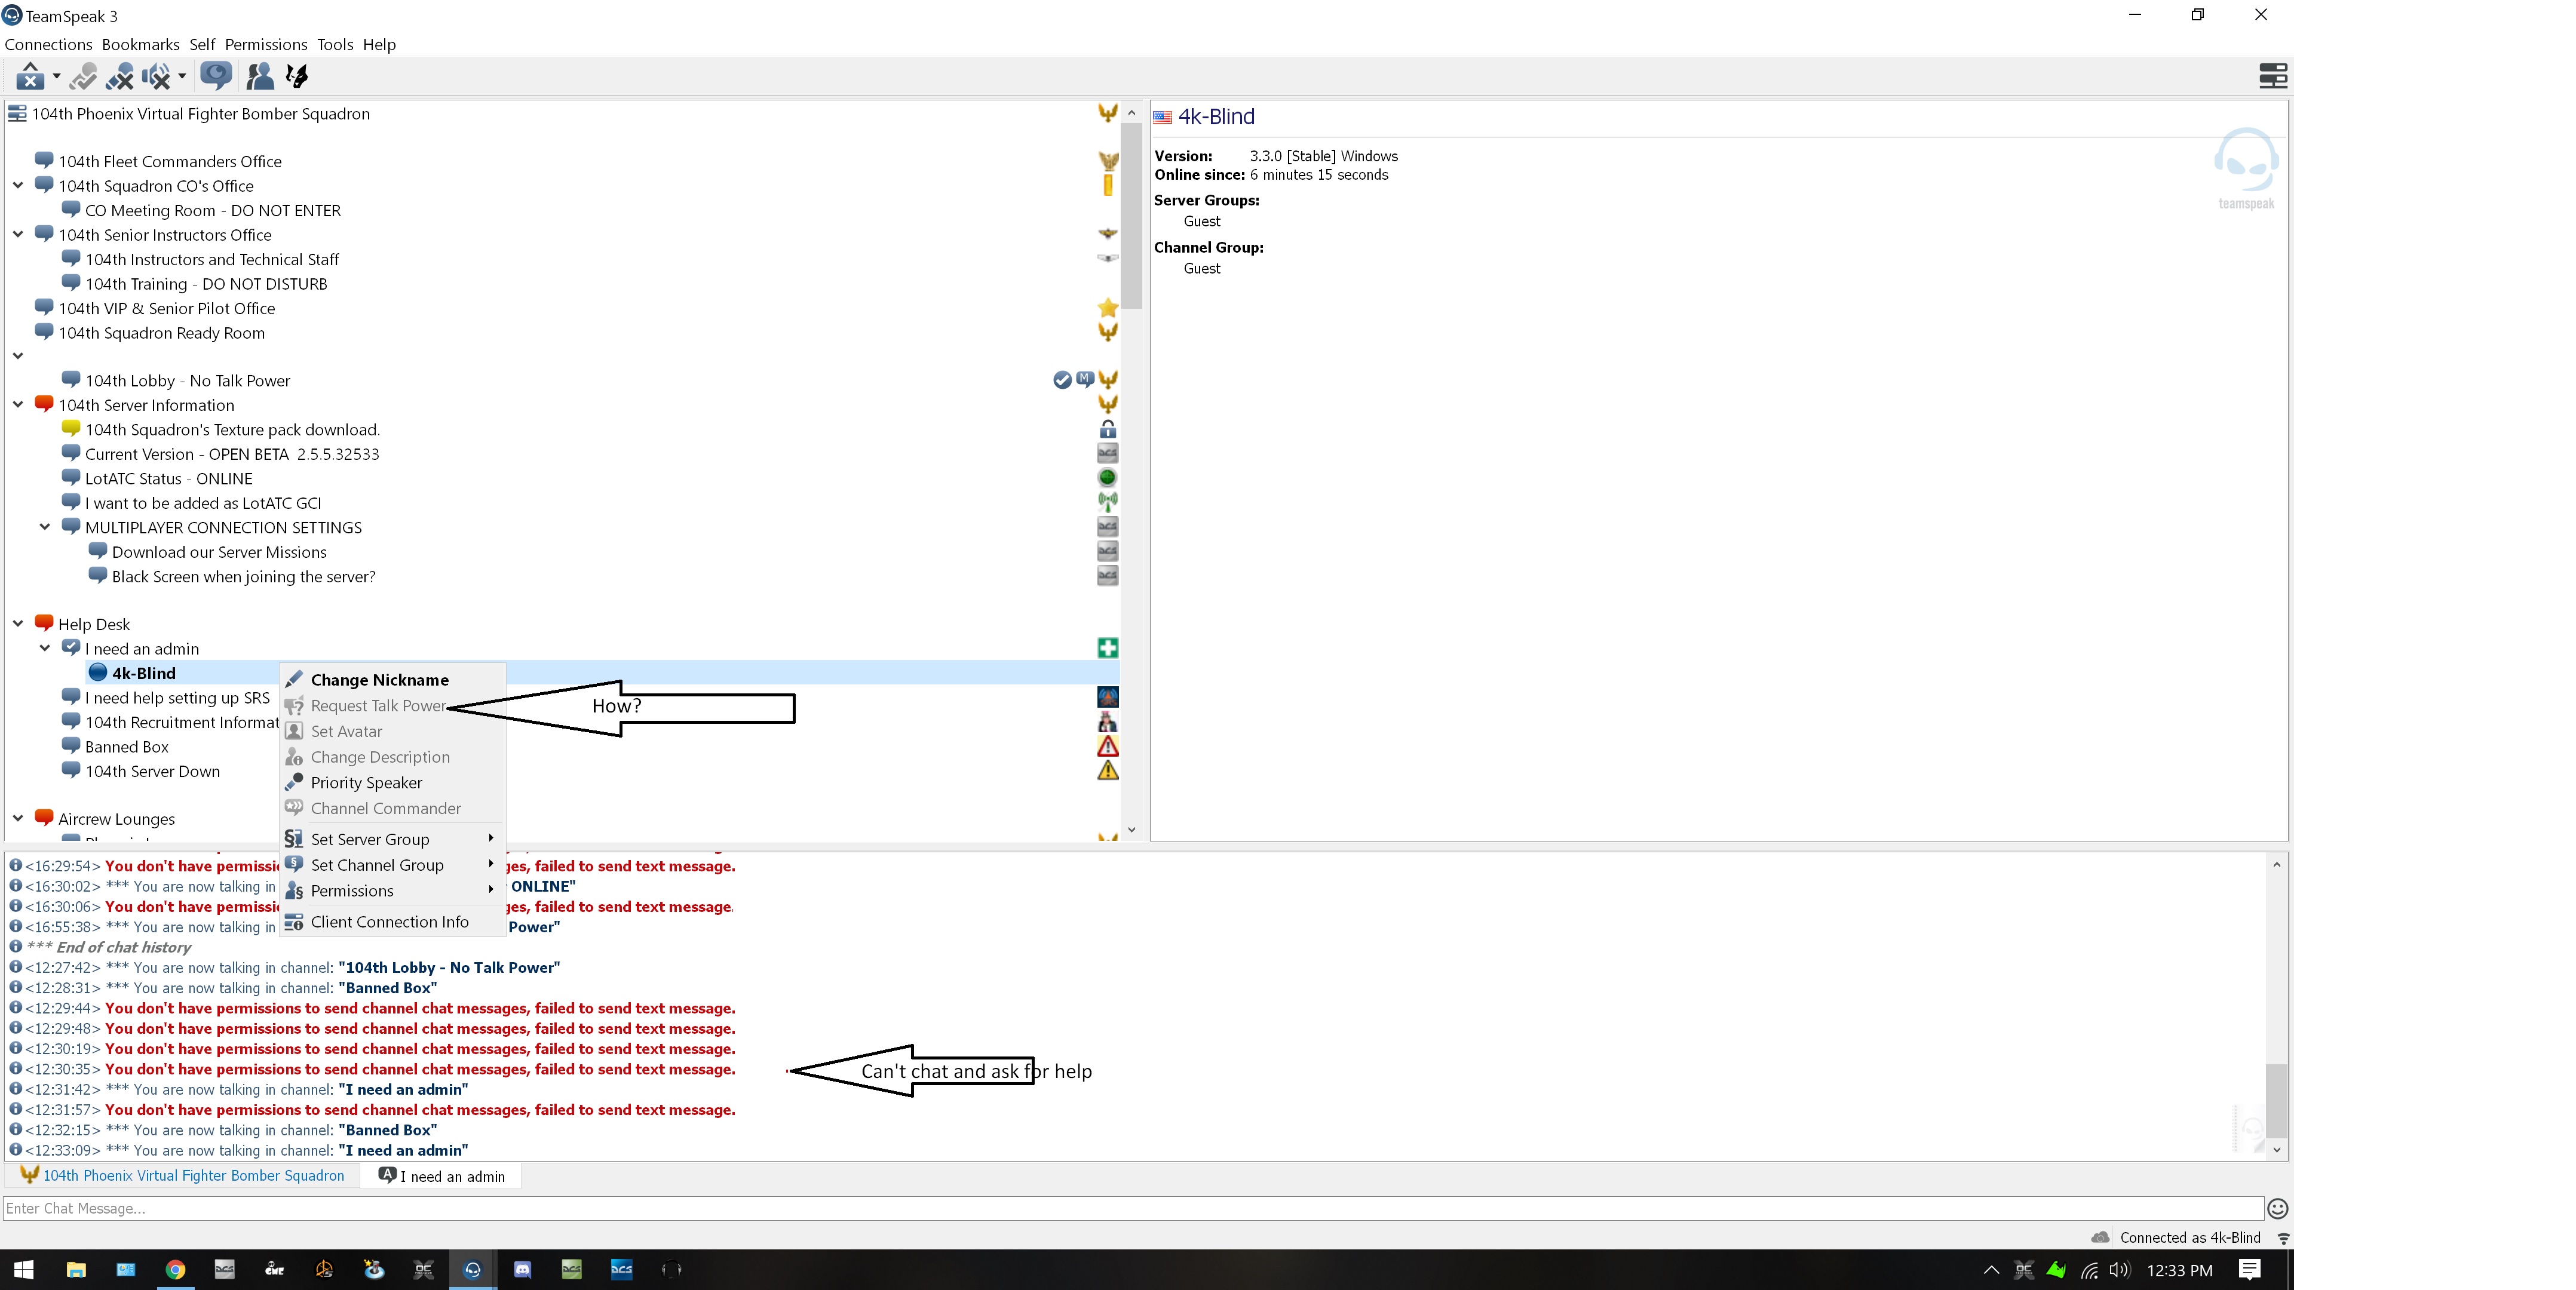Image resolution: width=2576 pixels, height=1290 pixels.
Task: Collapse 104th Senior Instructors Office channel
Action: click(x=18, y=234)
